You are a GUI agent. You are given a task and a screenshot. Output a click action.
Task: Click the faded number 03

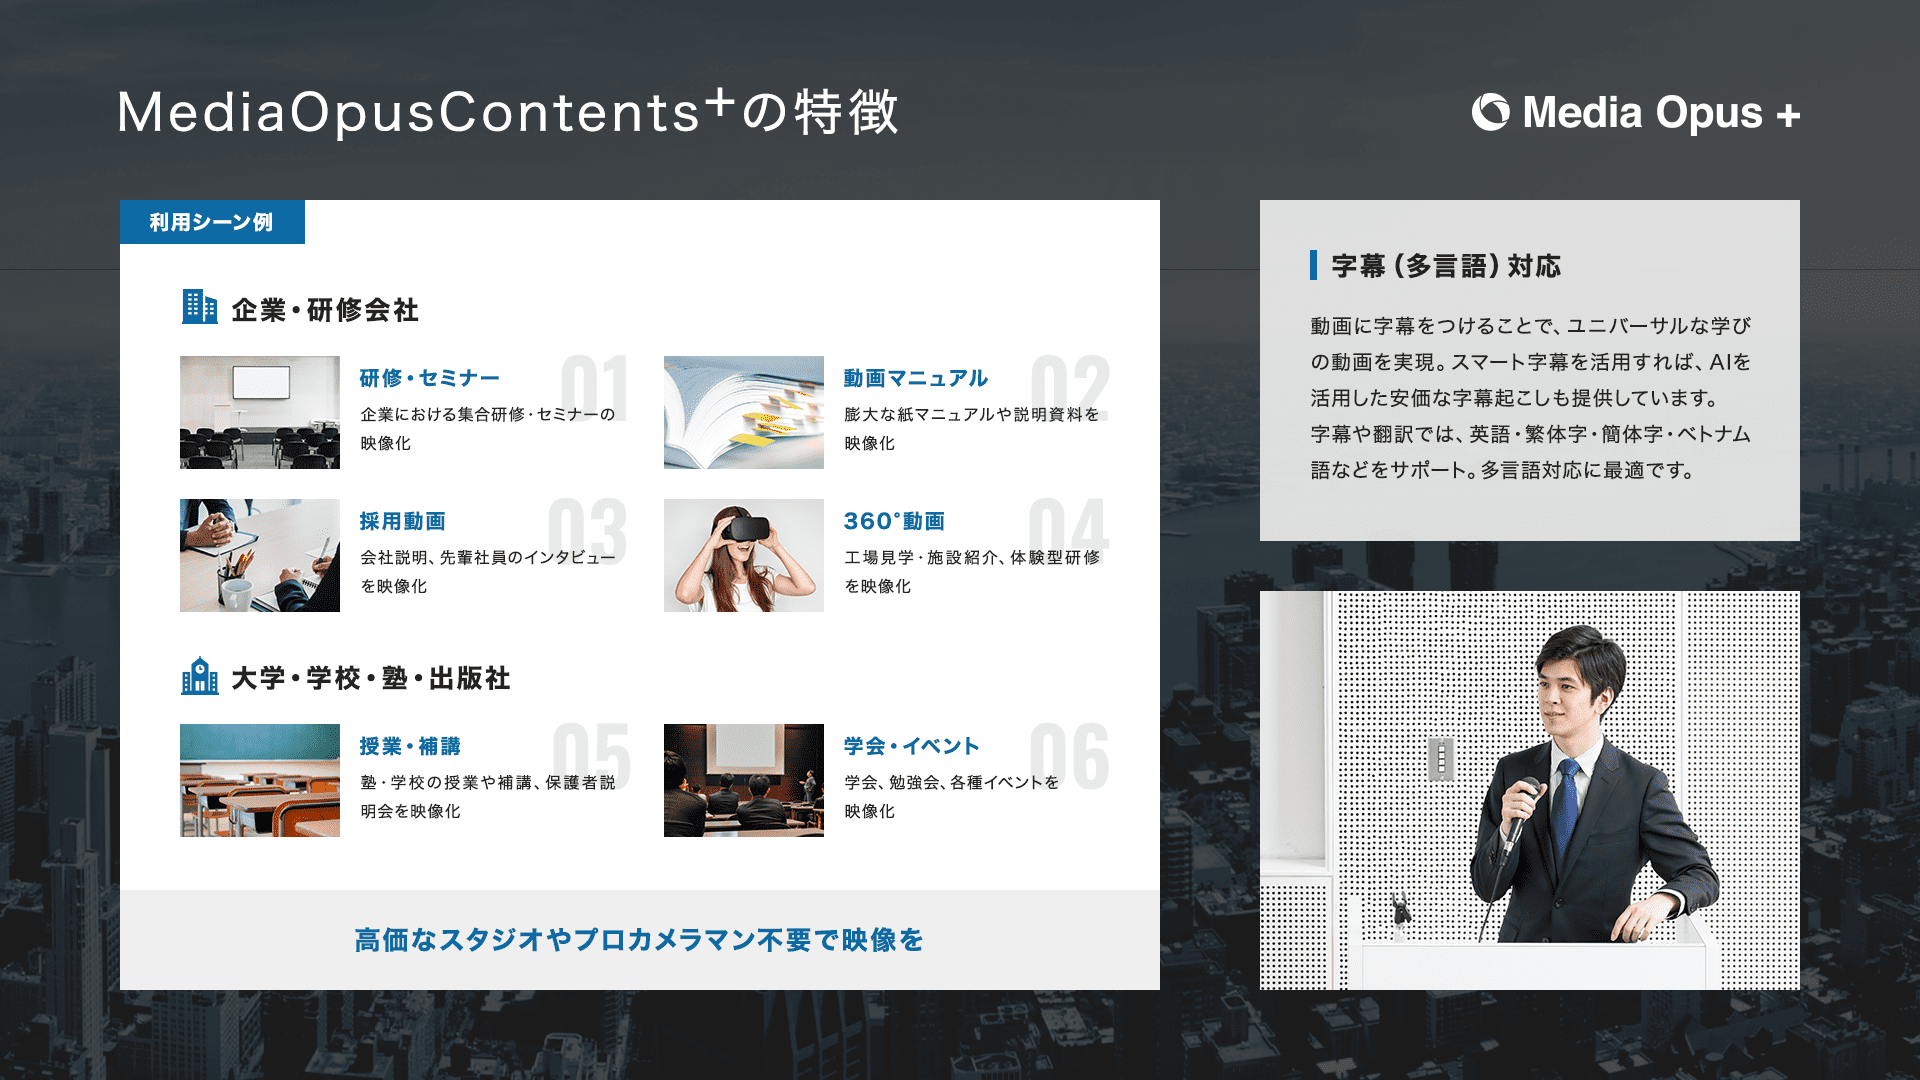coord(588,531)
